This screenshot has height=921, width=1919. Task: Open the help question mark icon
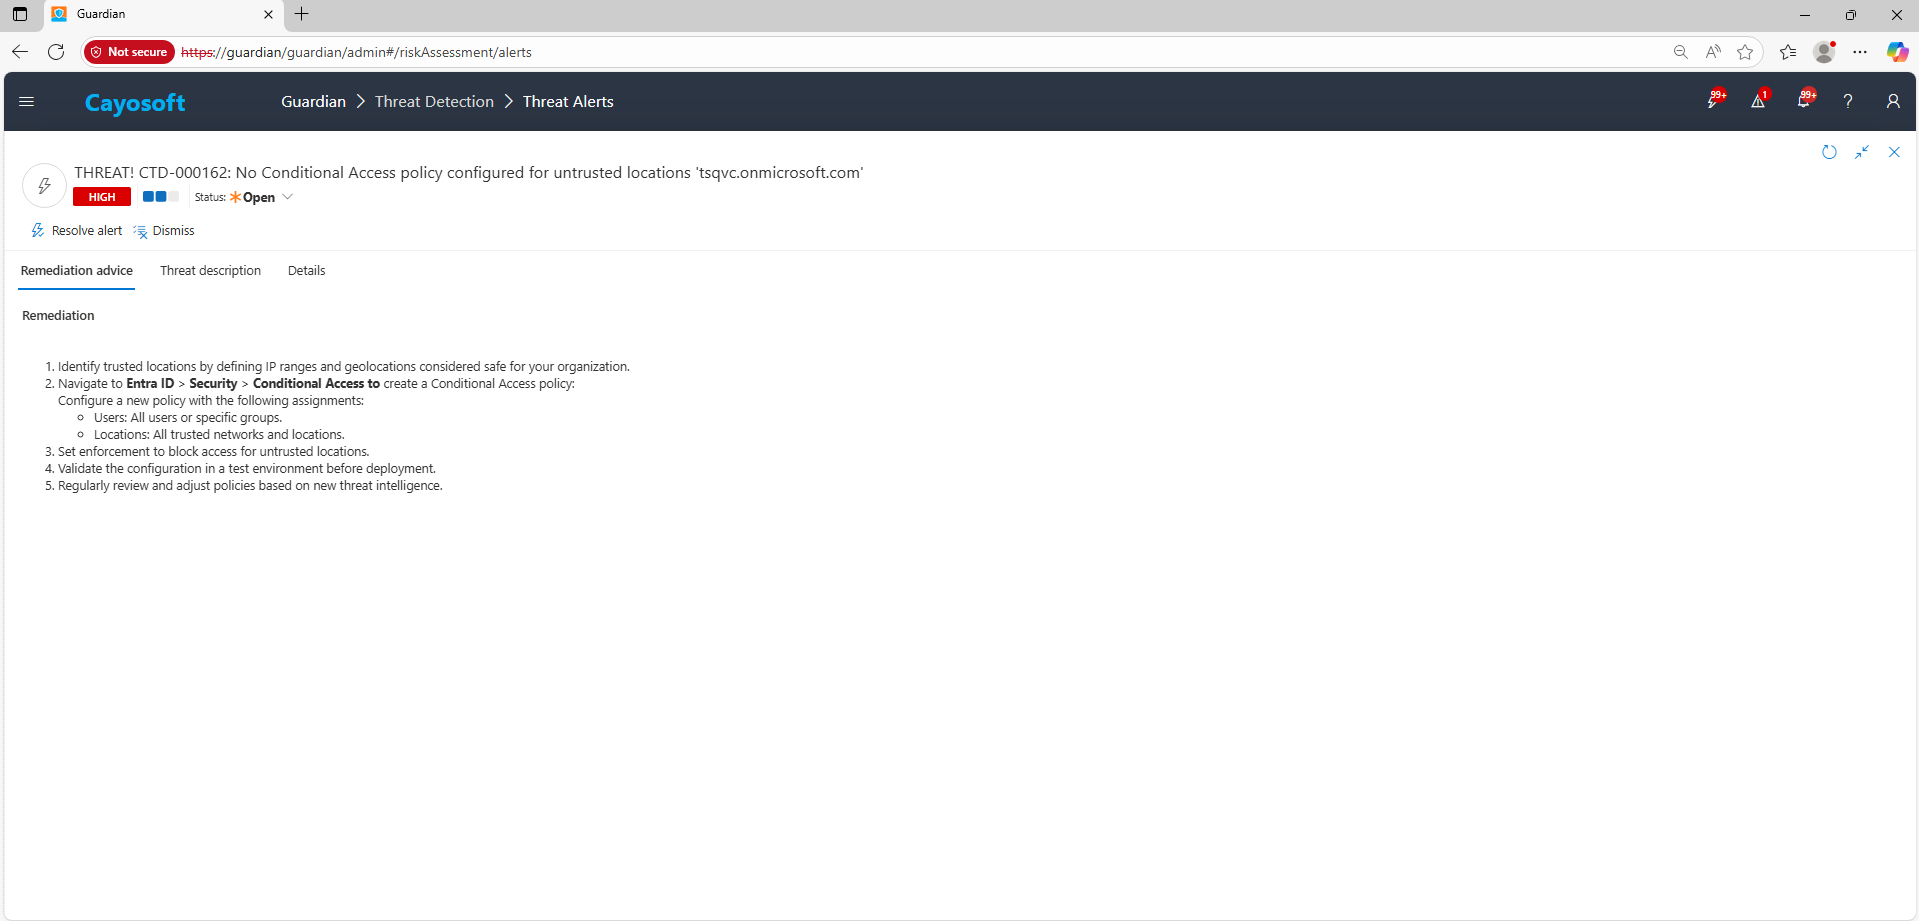1848,101
